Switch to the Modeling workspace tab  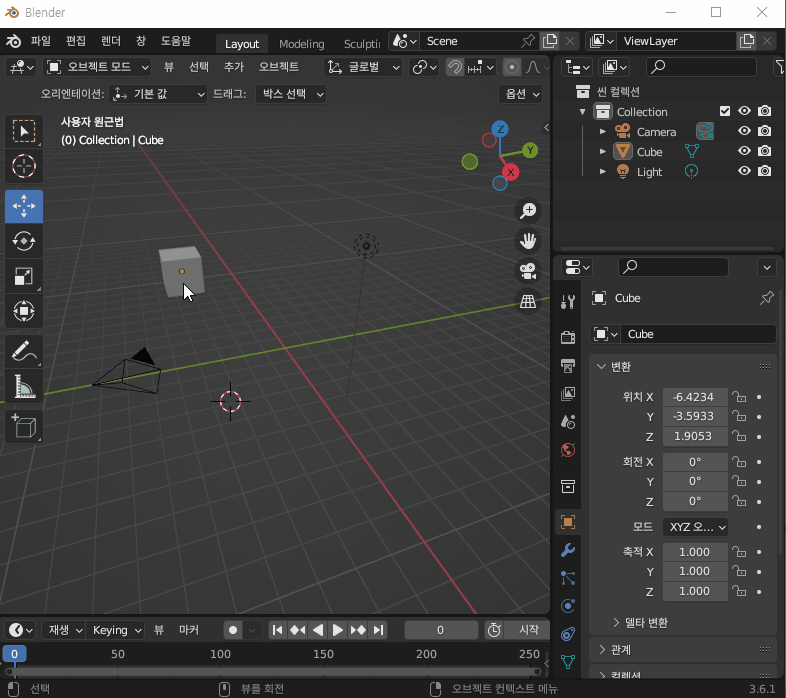point(301,44)
